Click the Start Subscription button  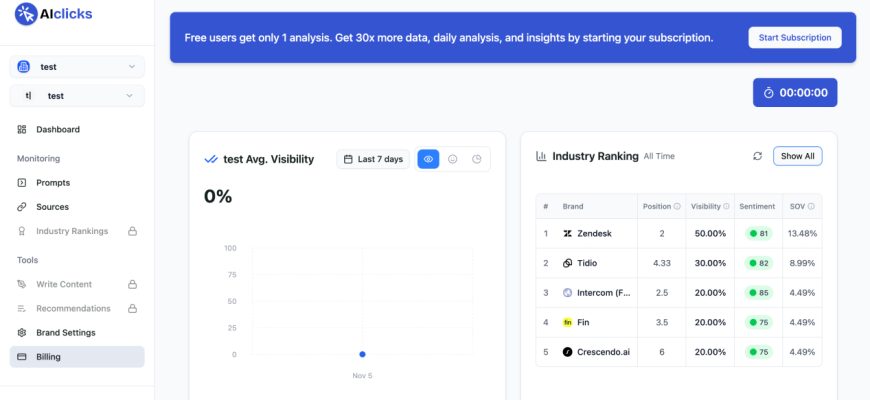tap(795, 38)
